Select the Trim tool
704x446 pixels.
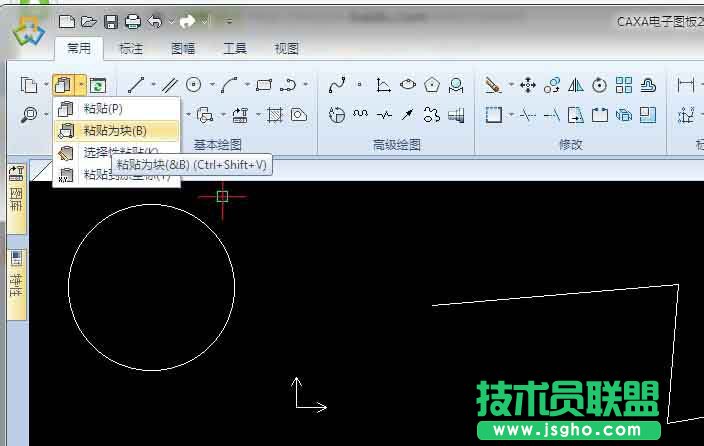click(x=528, y=115)
